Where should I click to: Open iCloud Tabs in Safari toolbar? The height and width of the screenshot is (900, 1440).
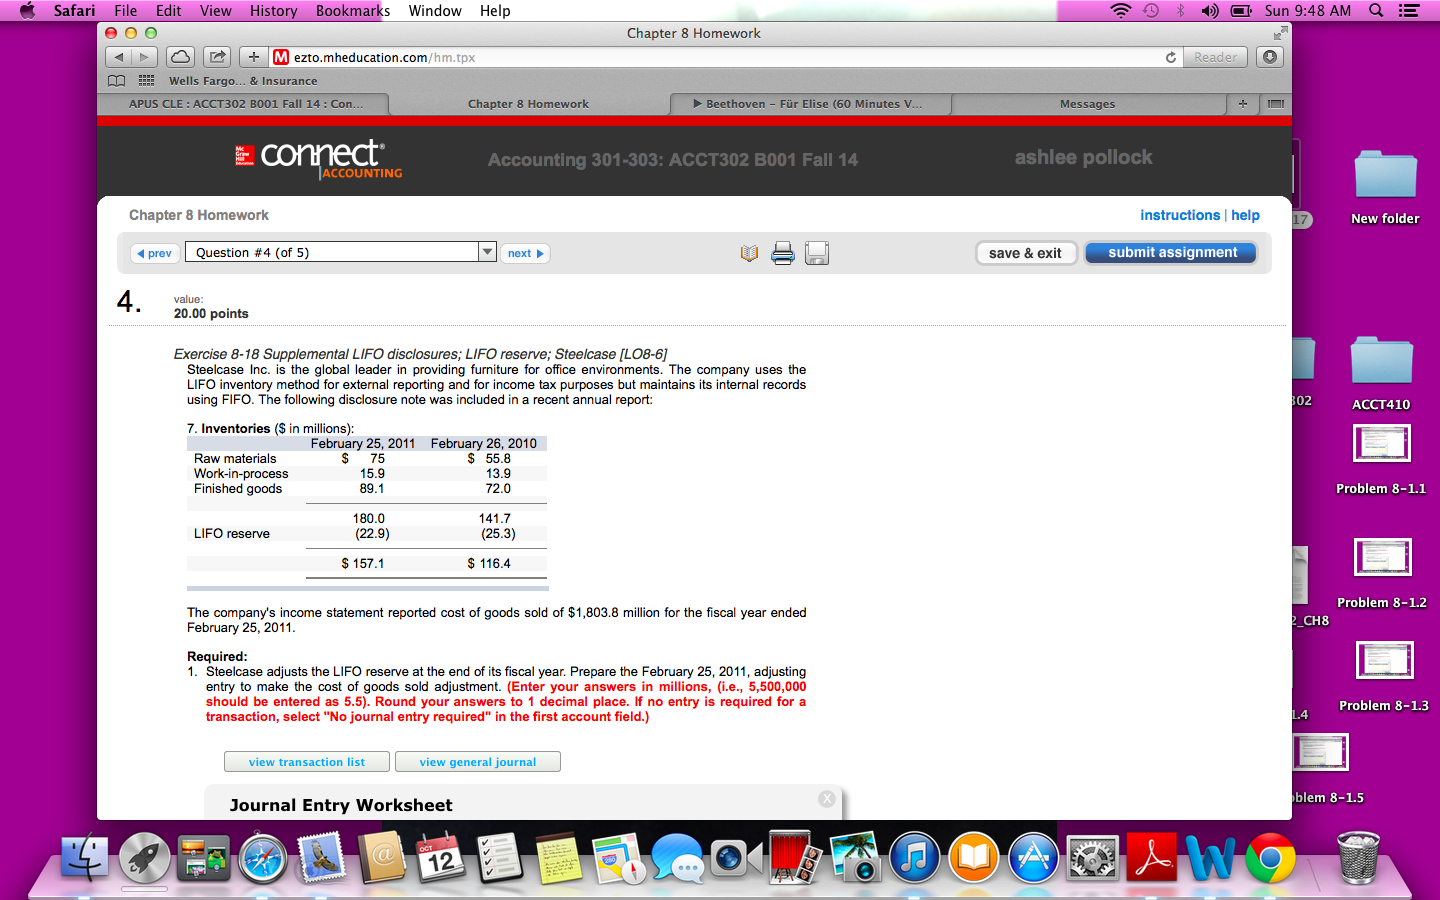181,57
